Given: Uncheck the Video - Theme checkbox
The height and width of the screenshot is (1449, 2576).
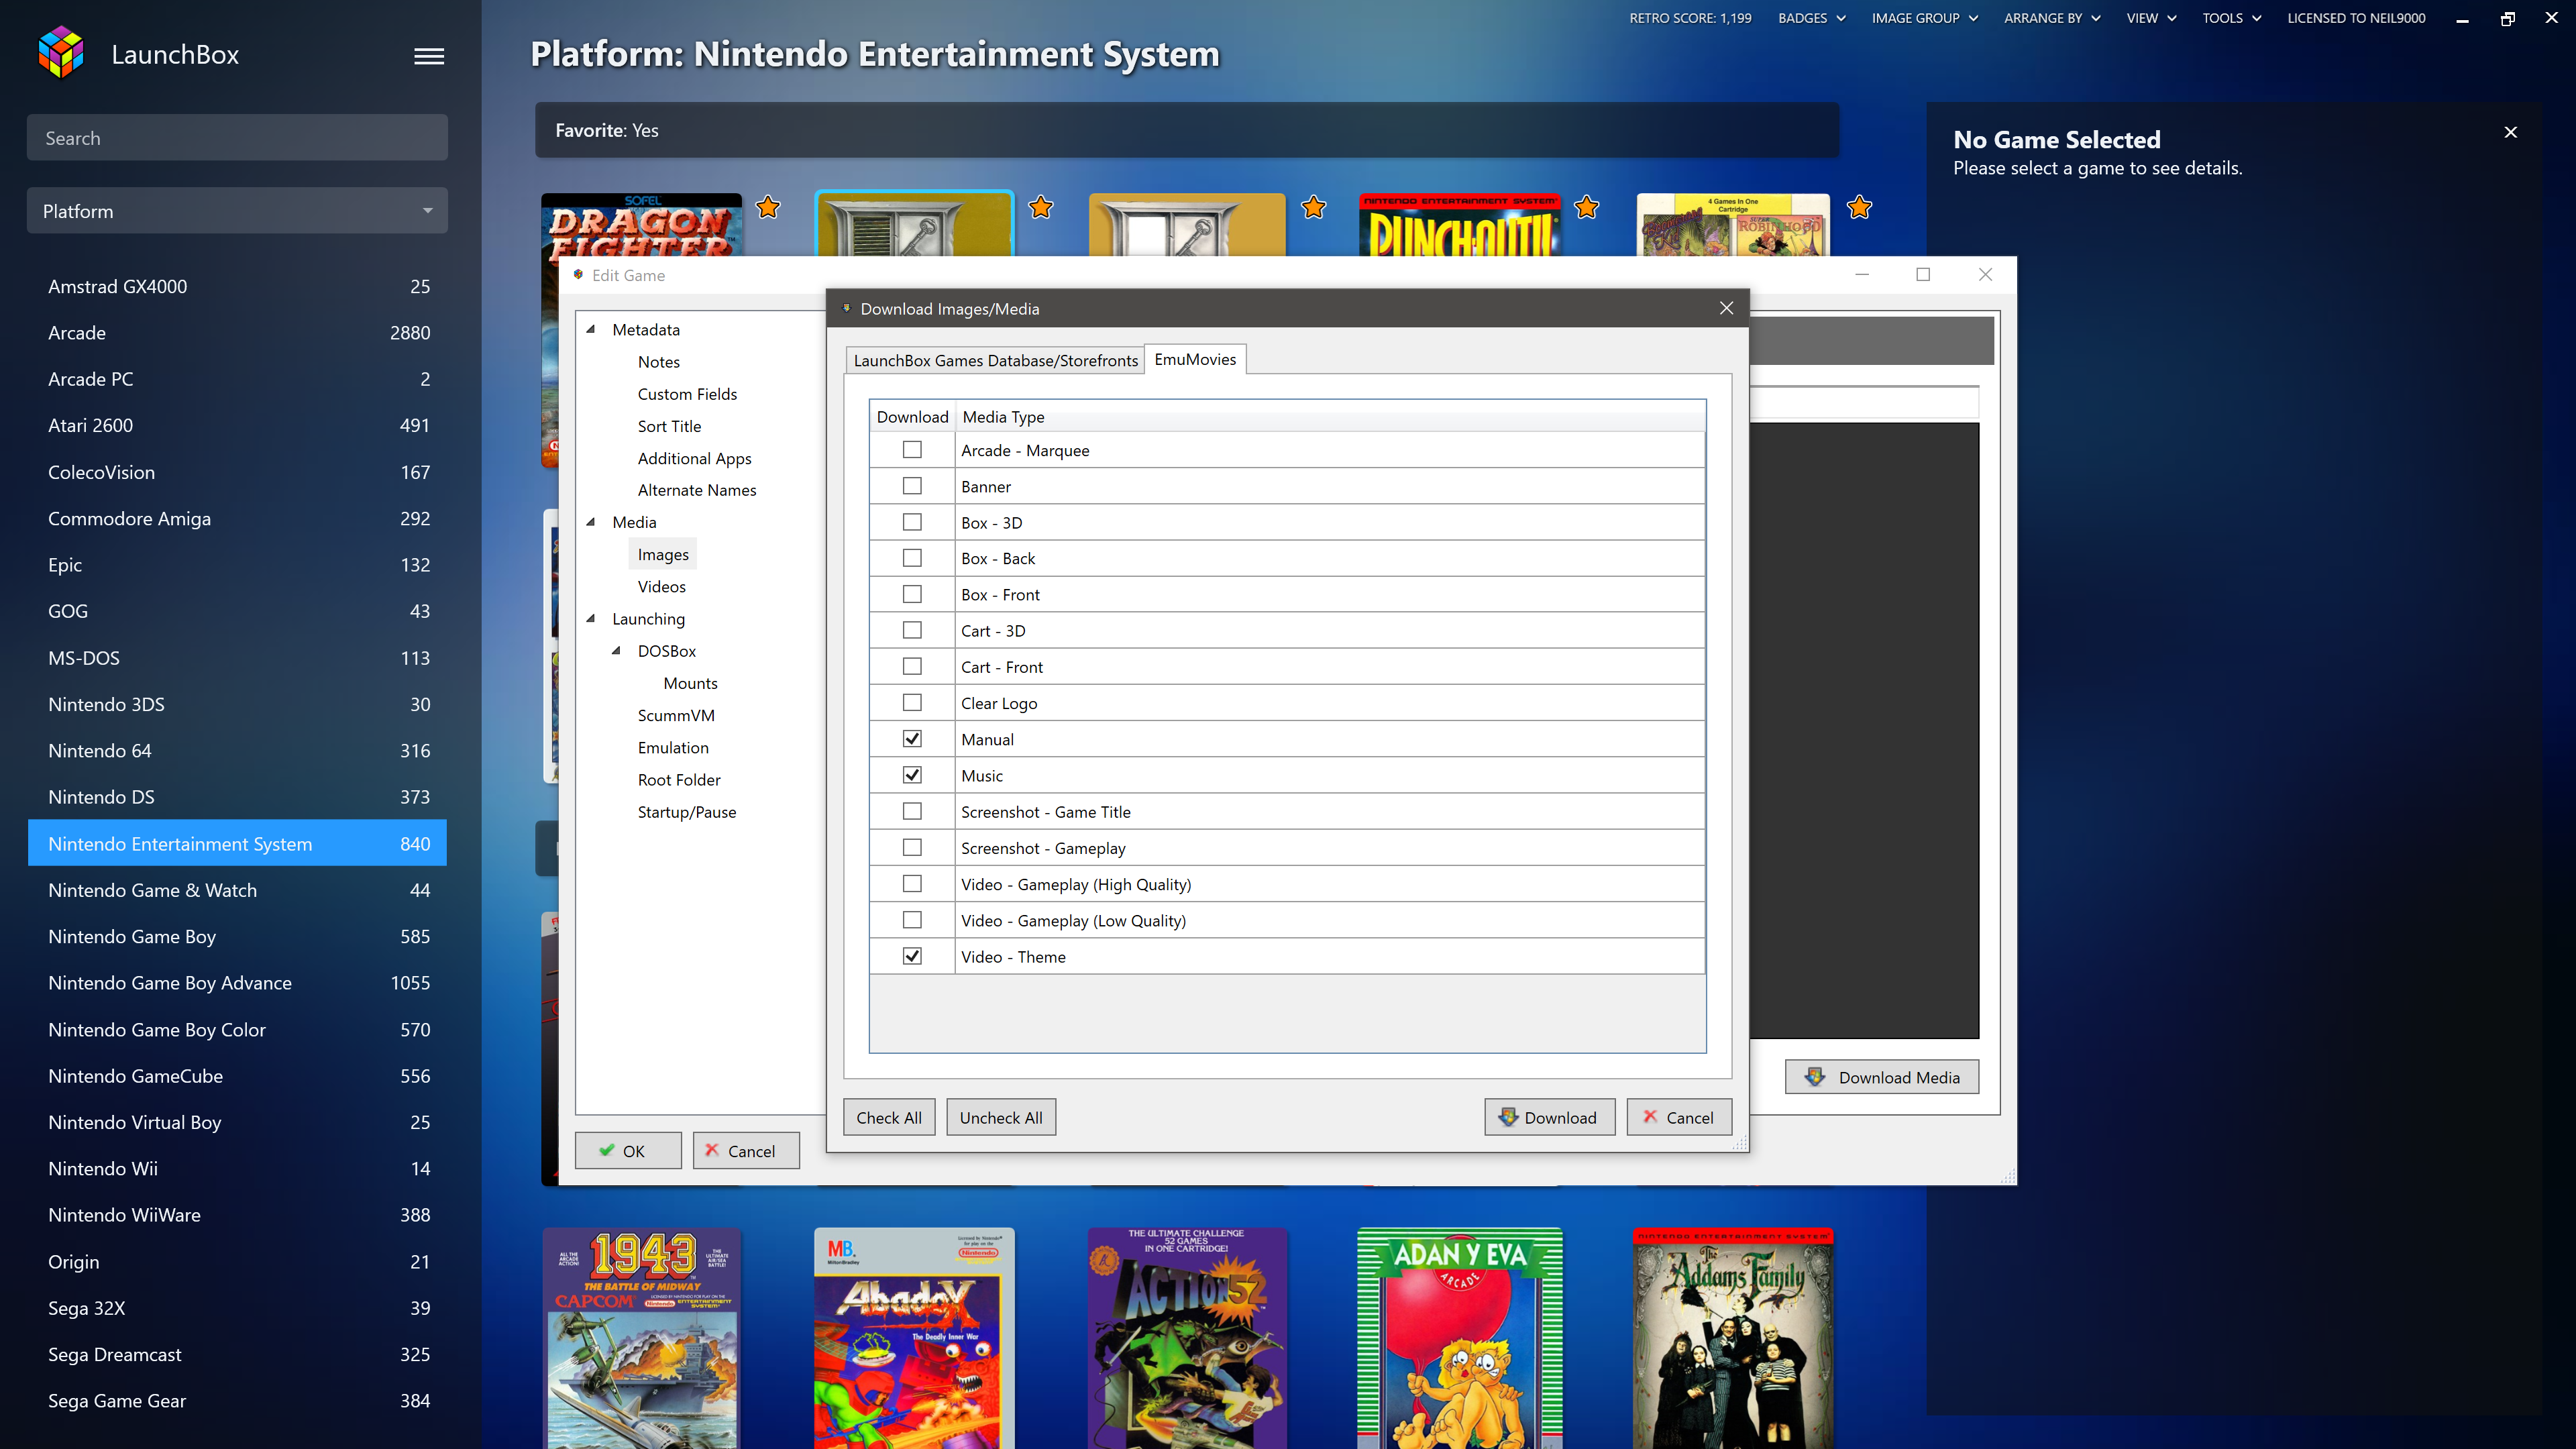Looking at the screenshot, I should click(x=912, y=956).
